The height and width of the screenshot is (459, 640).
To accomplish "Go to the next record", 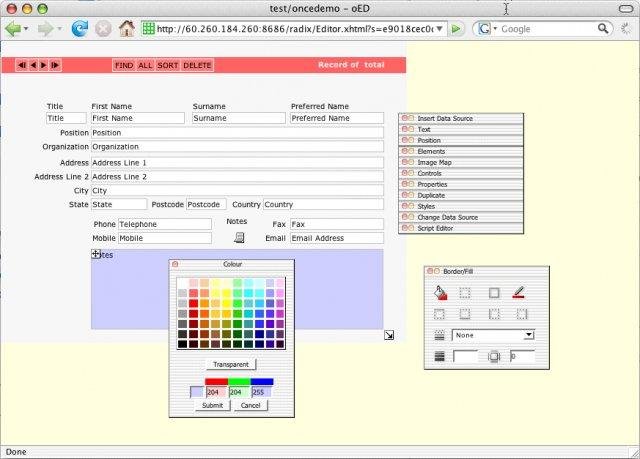I will 44,65.
